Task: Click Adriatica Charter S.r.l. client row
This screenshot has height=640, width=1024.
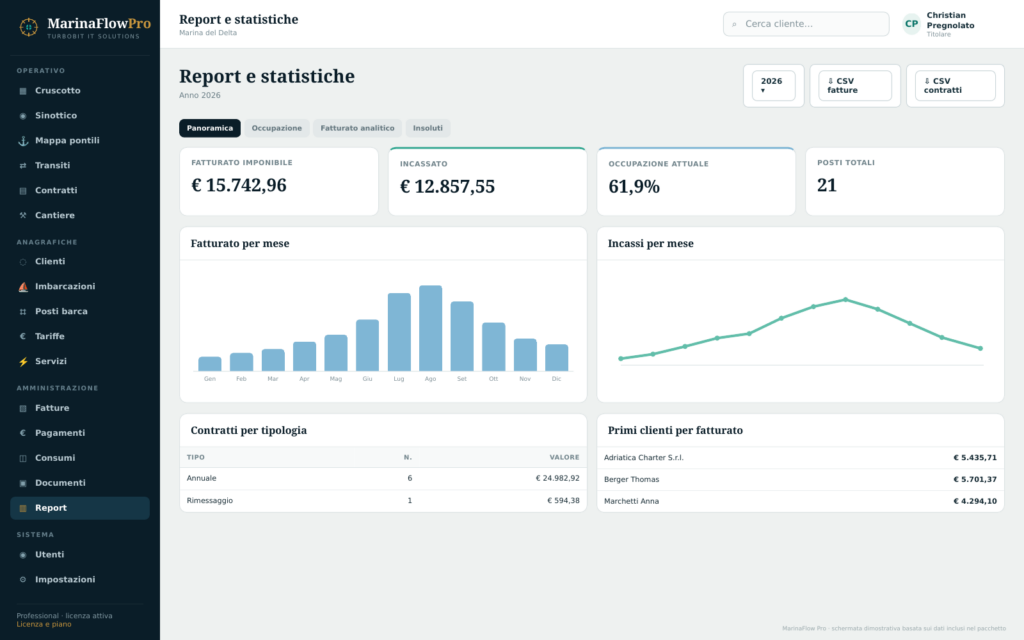Action: (800, 458)
